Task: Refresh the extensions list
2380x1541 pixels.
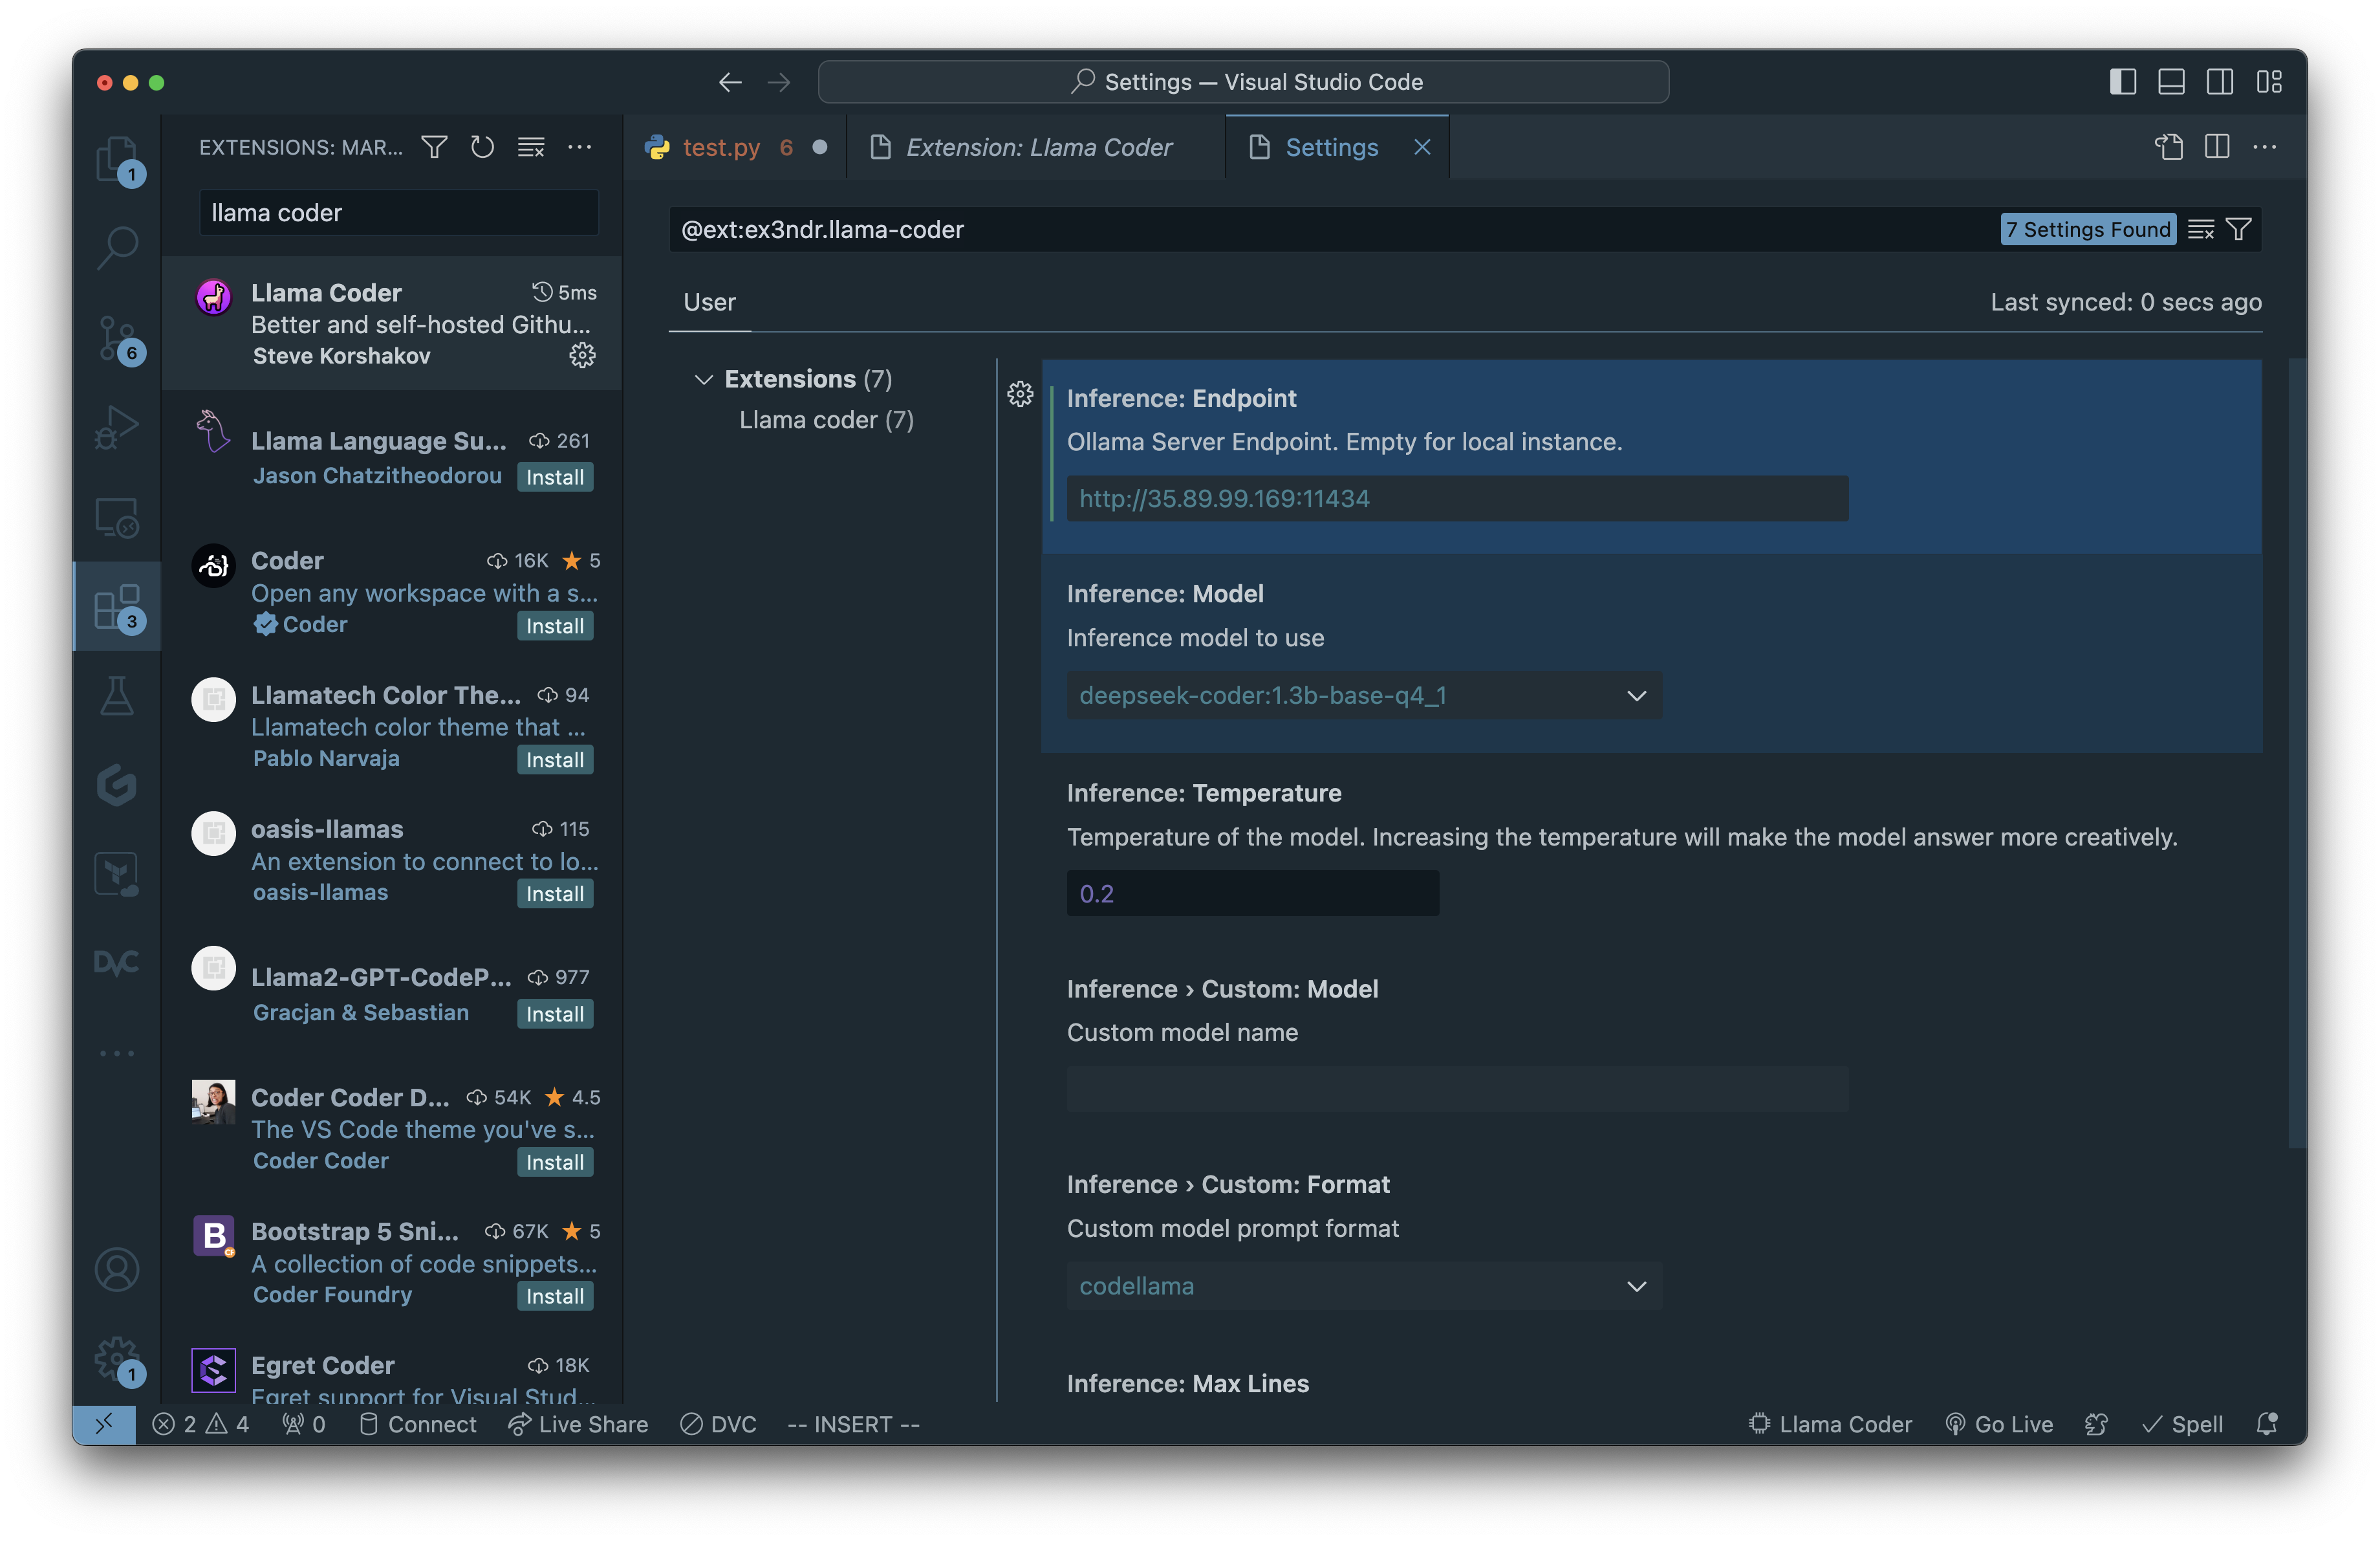Action: pyautogui.click(x=482, y=148)
